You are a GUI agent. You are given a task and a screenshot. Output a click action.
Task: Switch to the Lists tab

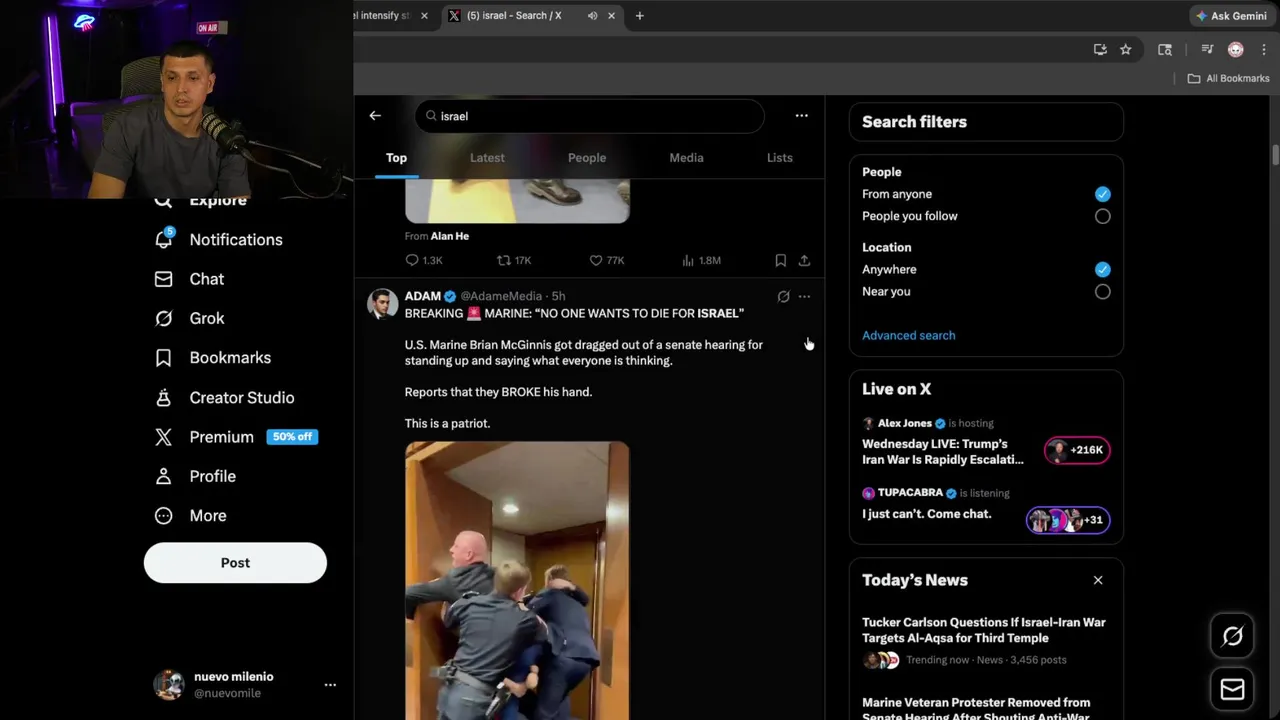coord(779,158)
